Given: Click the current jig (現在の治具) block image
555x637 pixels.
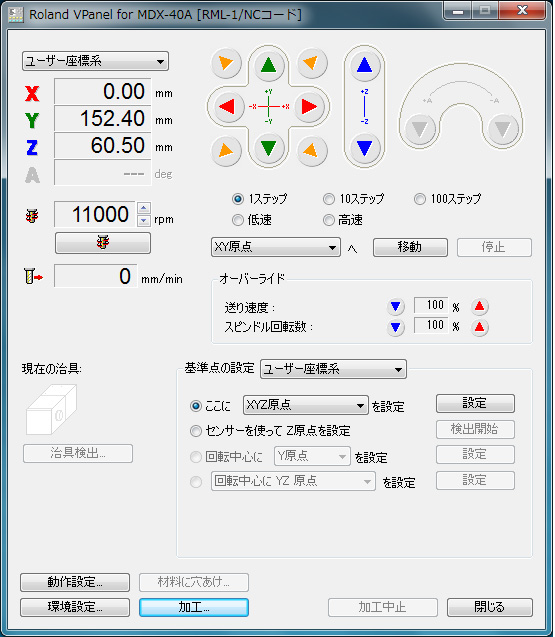Looking at the screenshot, I should coord(52,410).
